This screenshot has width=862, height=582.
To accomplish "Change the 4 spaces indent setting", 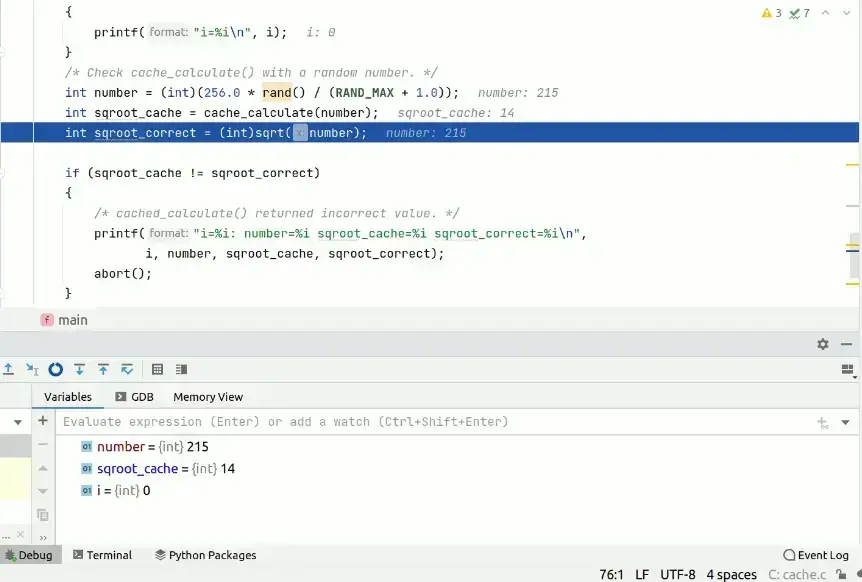I will (731, 574).
